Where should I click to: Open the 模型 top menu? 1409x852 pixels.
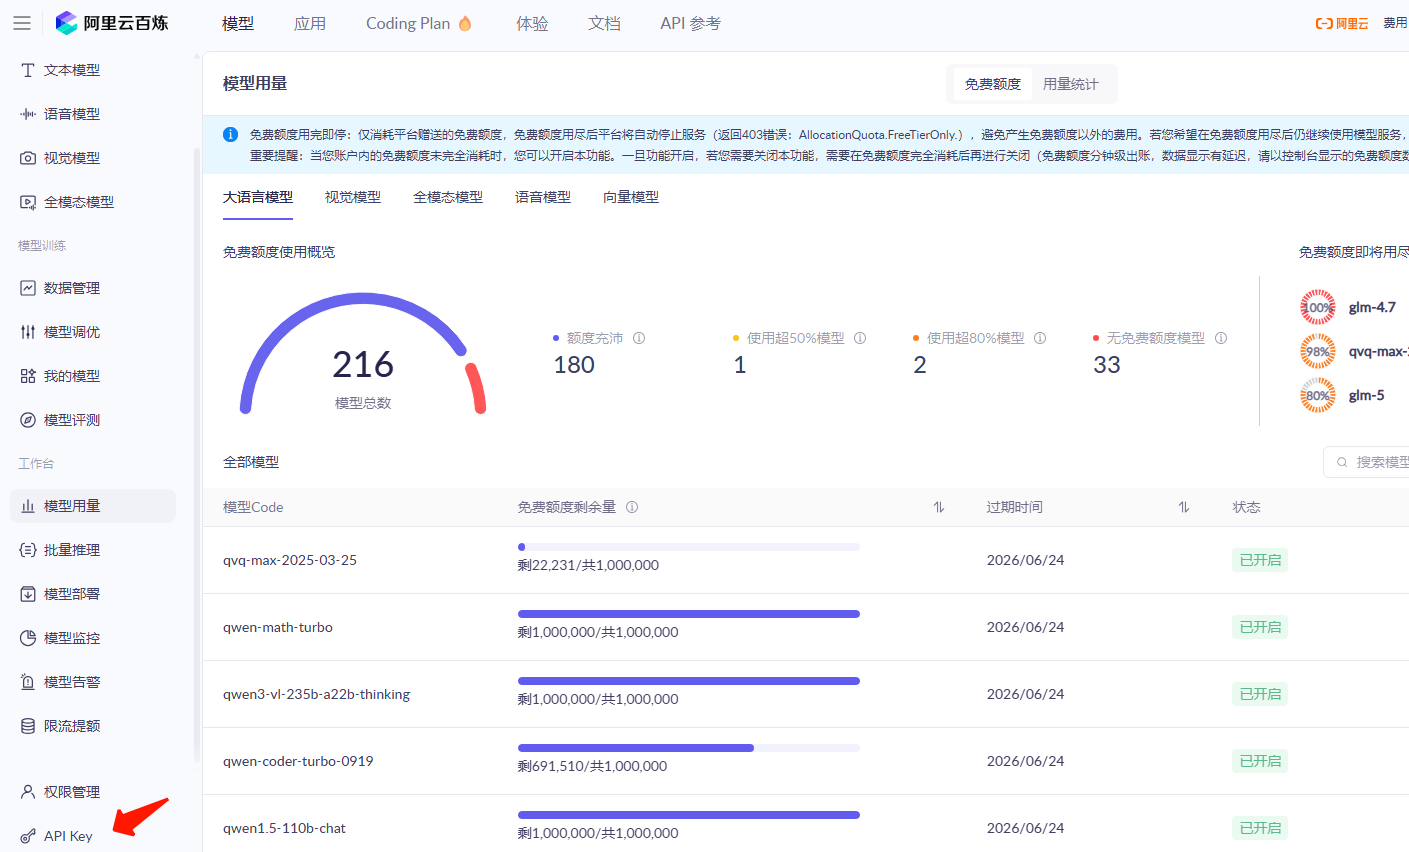coord(238,23)
